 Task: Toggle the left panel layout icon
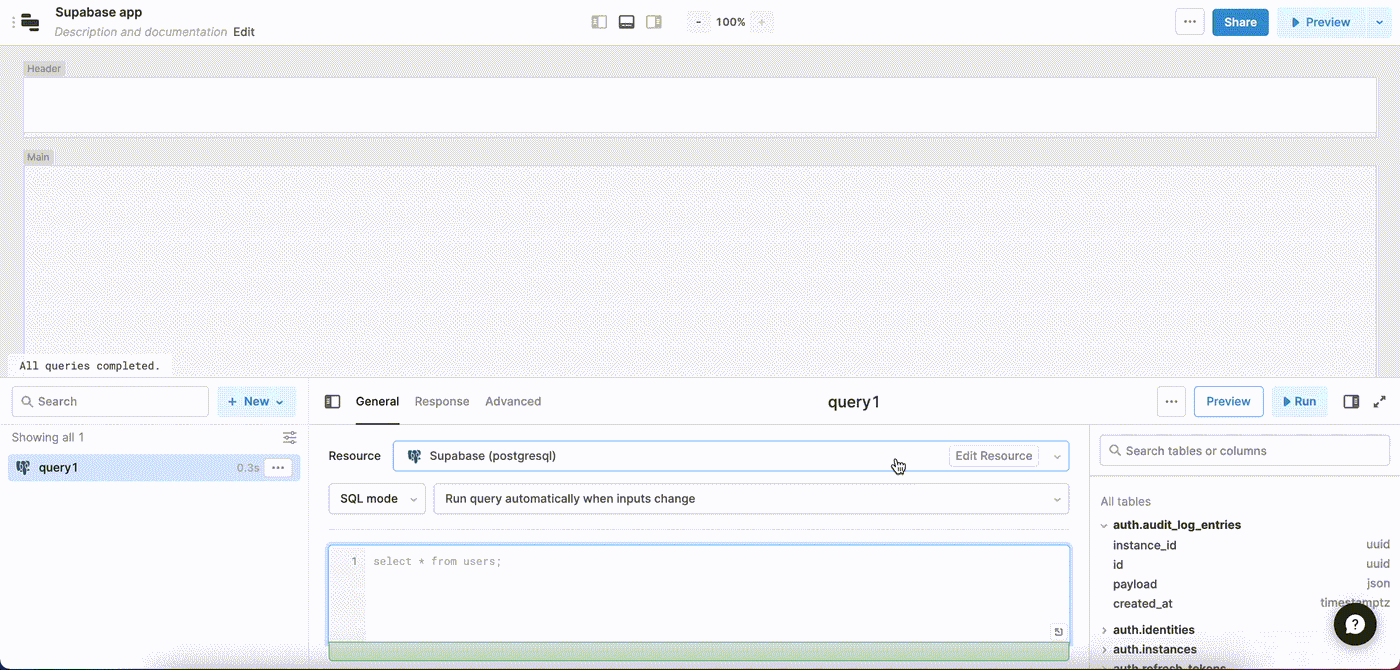[599, 22]
